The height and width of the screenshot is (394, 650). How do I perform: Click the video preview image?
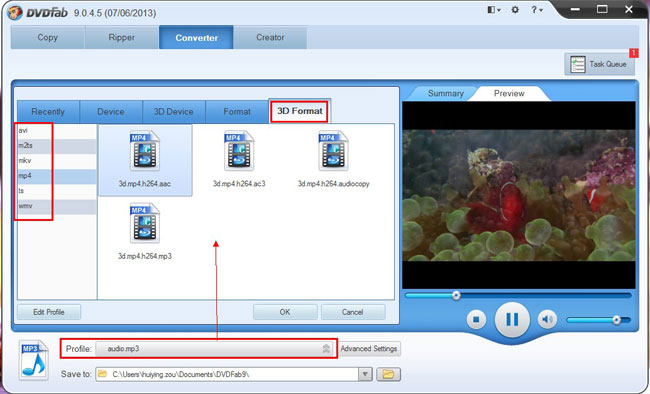(x=519, y=195)
